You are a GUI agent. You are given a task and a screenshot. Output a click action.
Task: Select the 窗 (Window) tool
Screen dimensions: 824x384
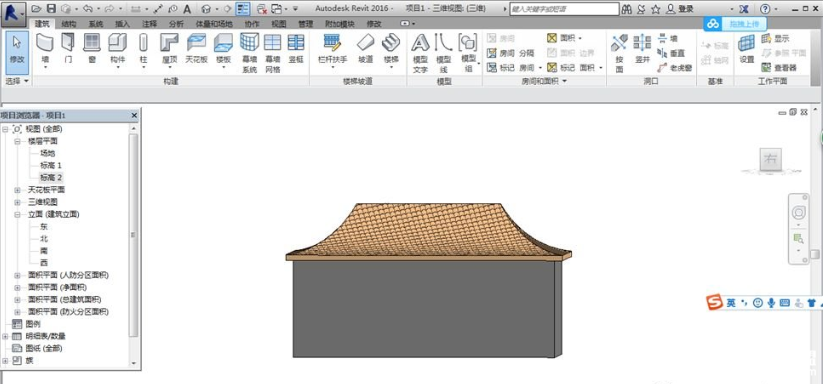click(92, 49)
